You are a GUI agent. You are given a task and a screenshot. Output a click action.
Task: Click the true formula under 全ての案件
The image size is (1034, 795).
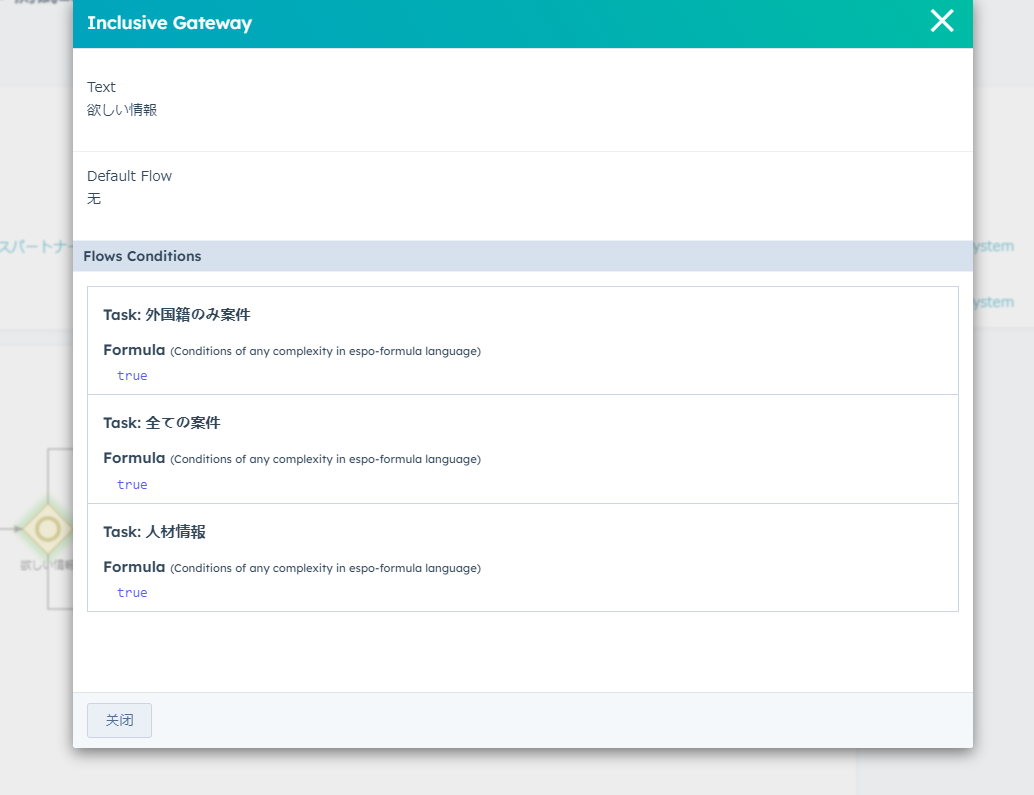[132, 485]
